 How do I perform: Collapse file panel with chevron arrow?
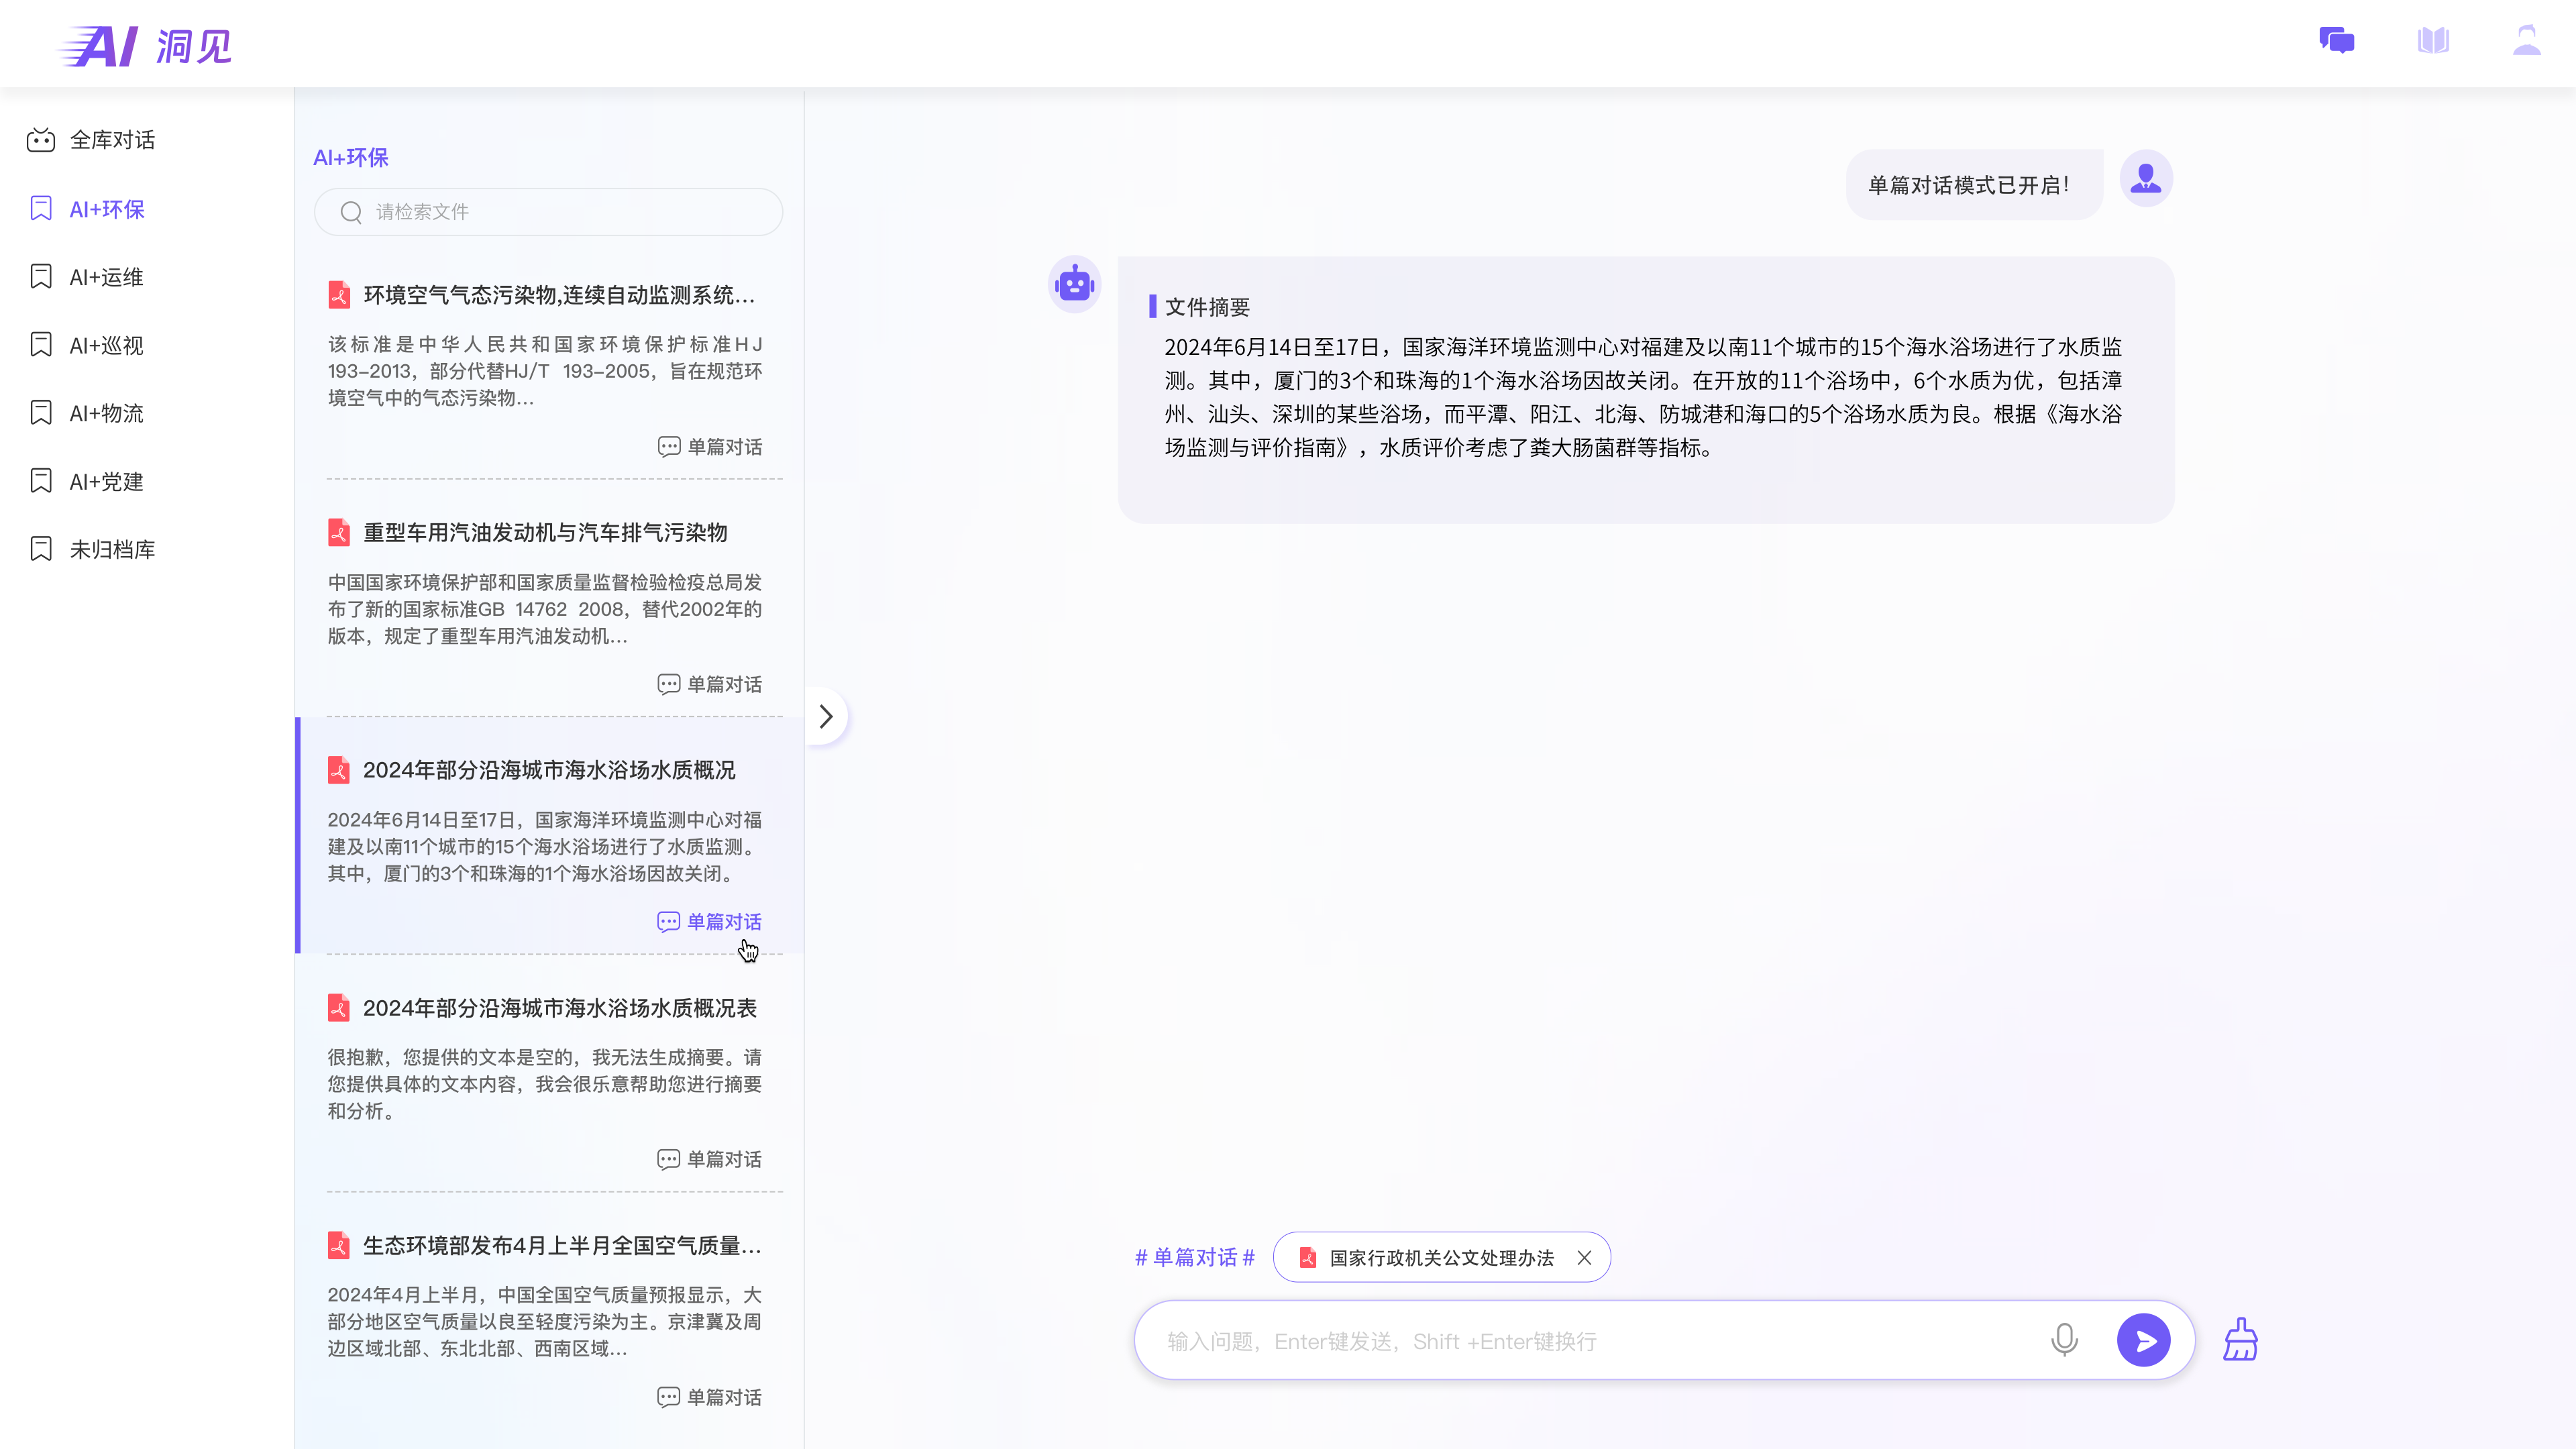click(x=826, y=716)
